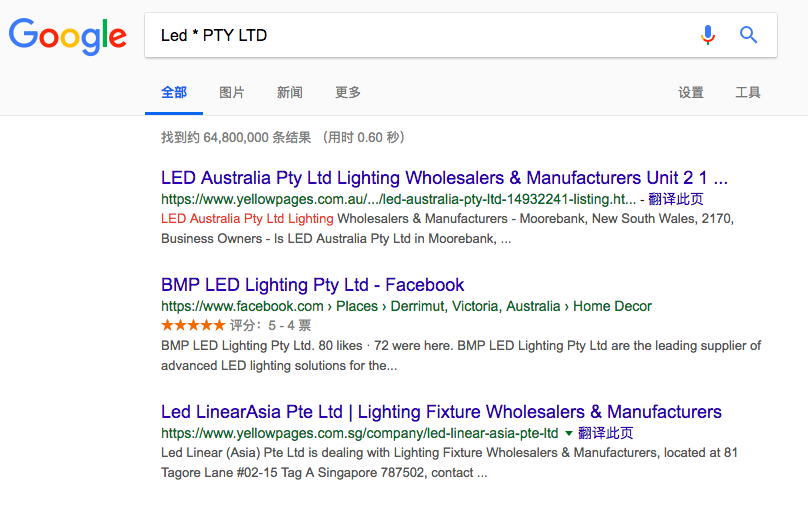The width and height of the screenshot is (808, 505).
Task: Open Led LinearAsia Pte Ltd result title
Action: coord(441,412)
